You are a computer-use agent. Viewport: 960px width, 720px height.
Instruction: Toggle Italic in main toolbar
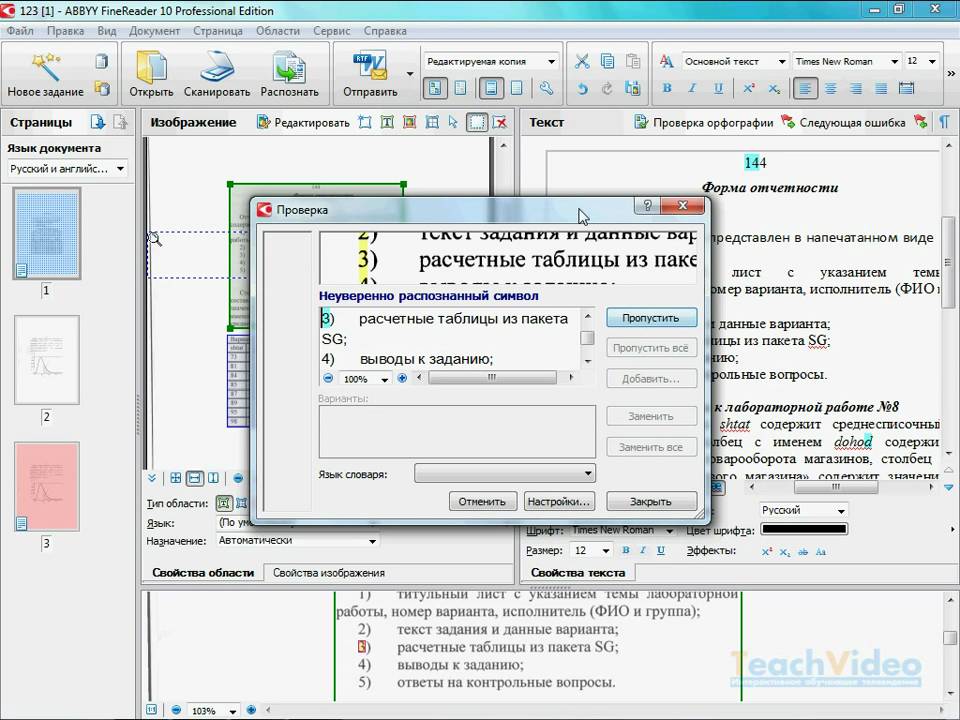692,88
